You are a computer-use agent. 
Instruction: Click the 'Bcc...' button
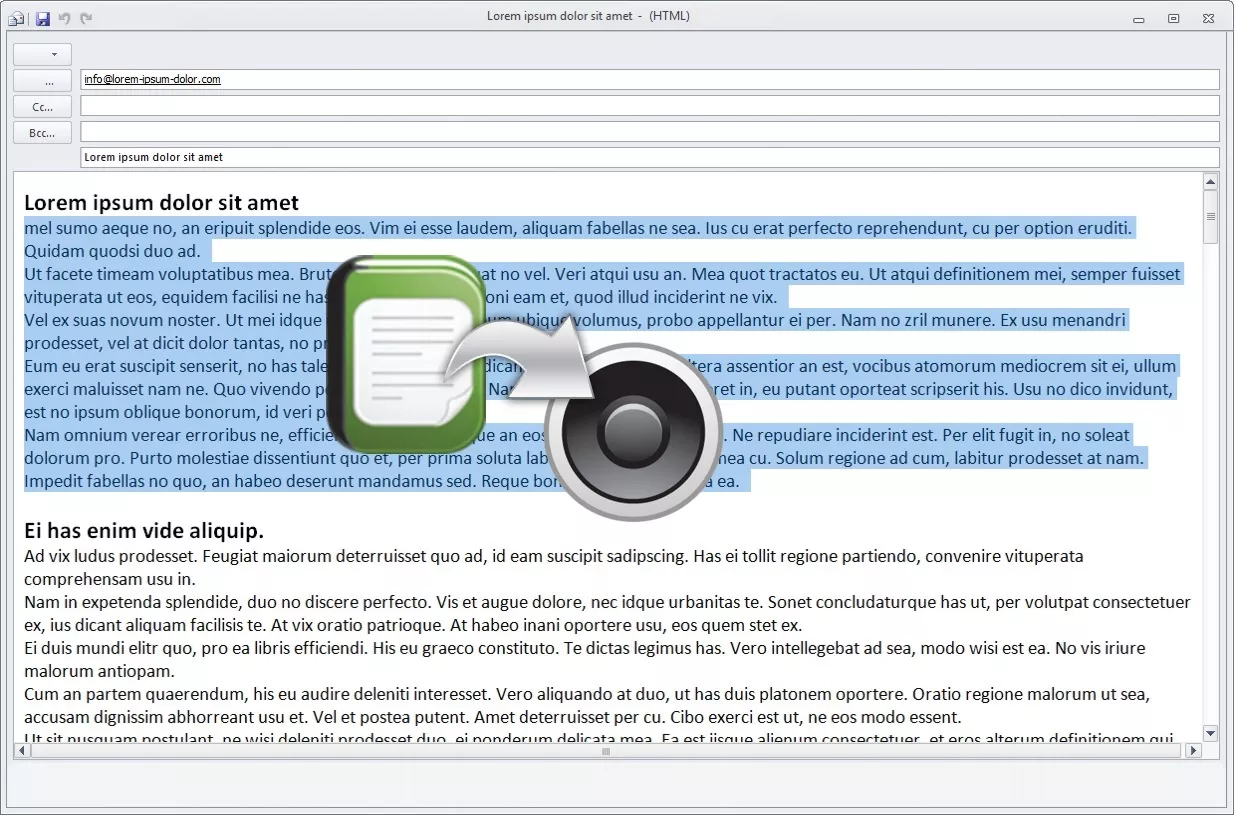[x=41, y=132]
